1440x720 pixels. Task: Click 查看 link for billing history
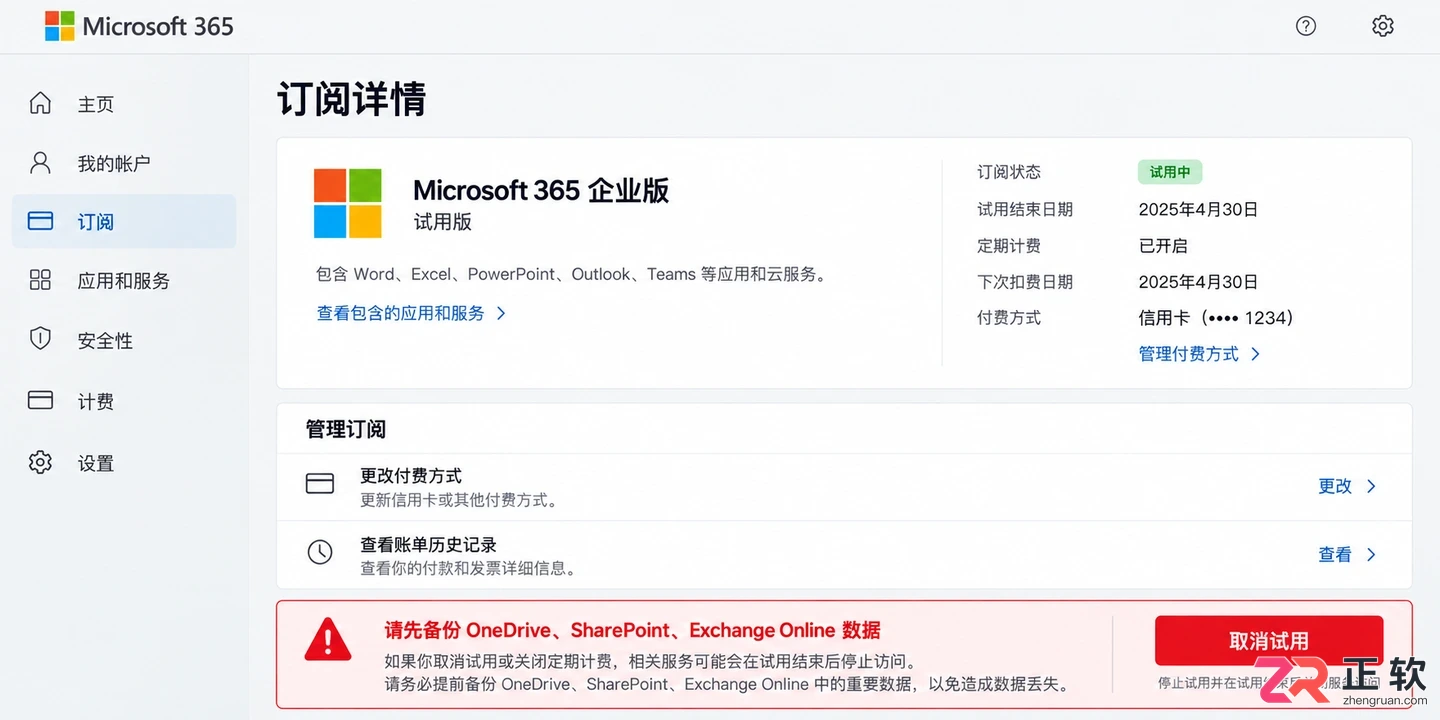pos(1335,554)
